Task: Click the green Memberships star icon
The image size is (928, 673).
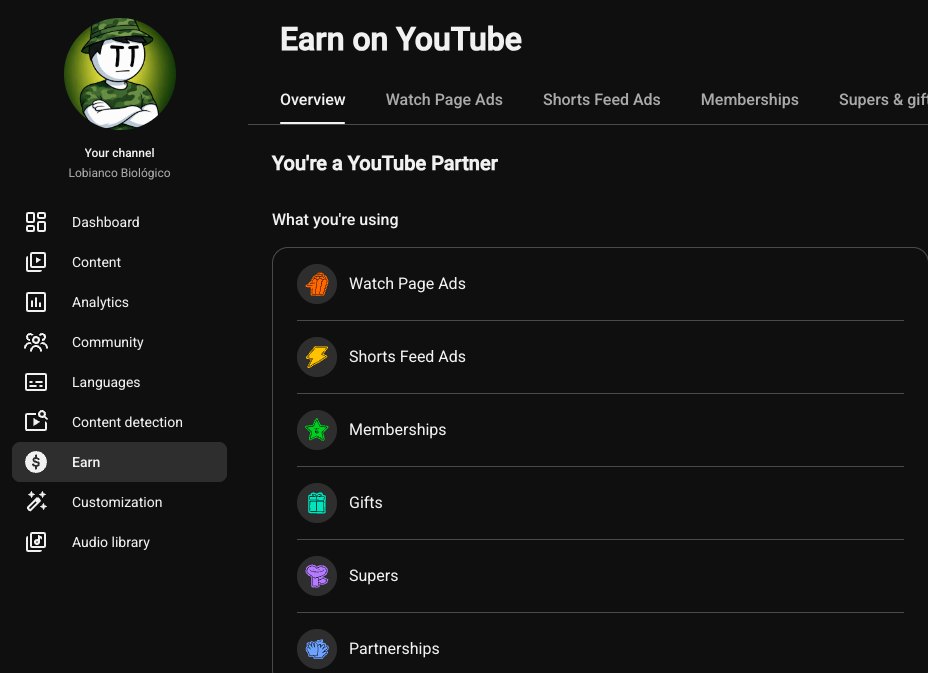Action: (317, 430)
